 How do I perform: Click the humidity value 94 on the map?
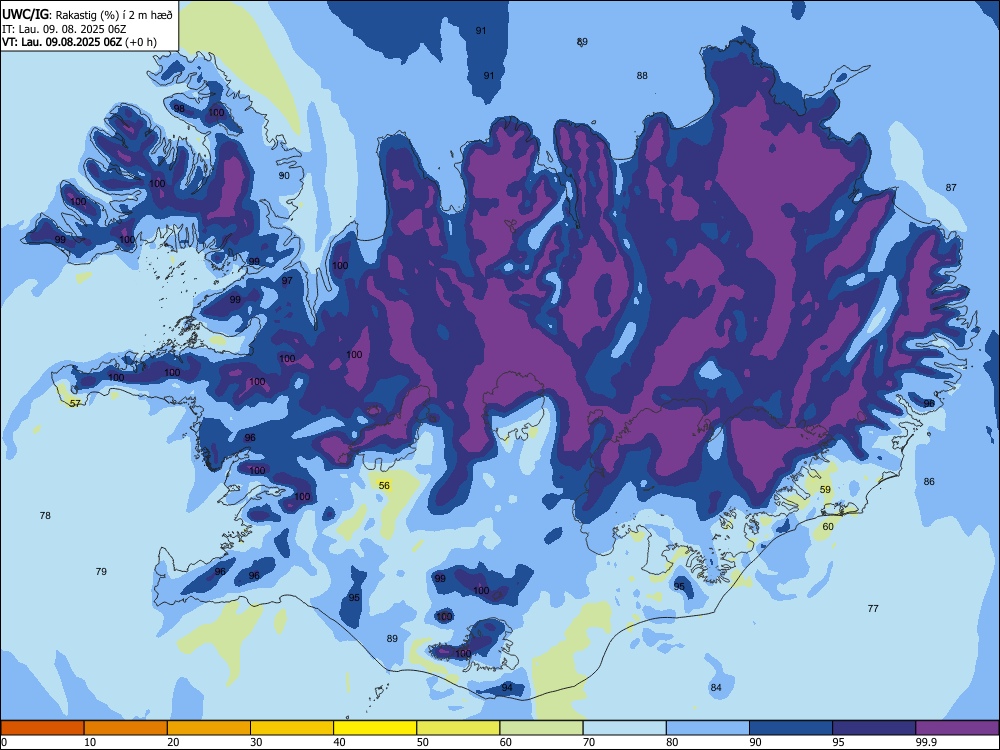[x=507, y=688]
